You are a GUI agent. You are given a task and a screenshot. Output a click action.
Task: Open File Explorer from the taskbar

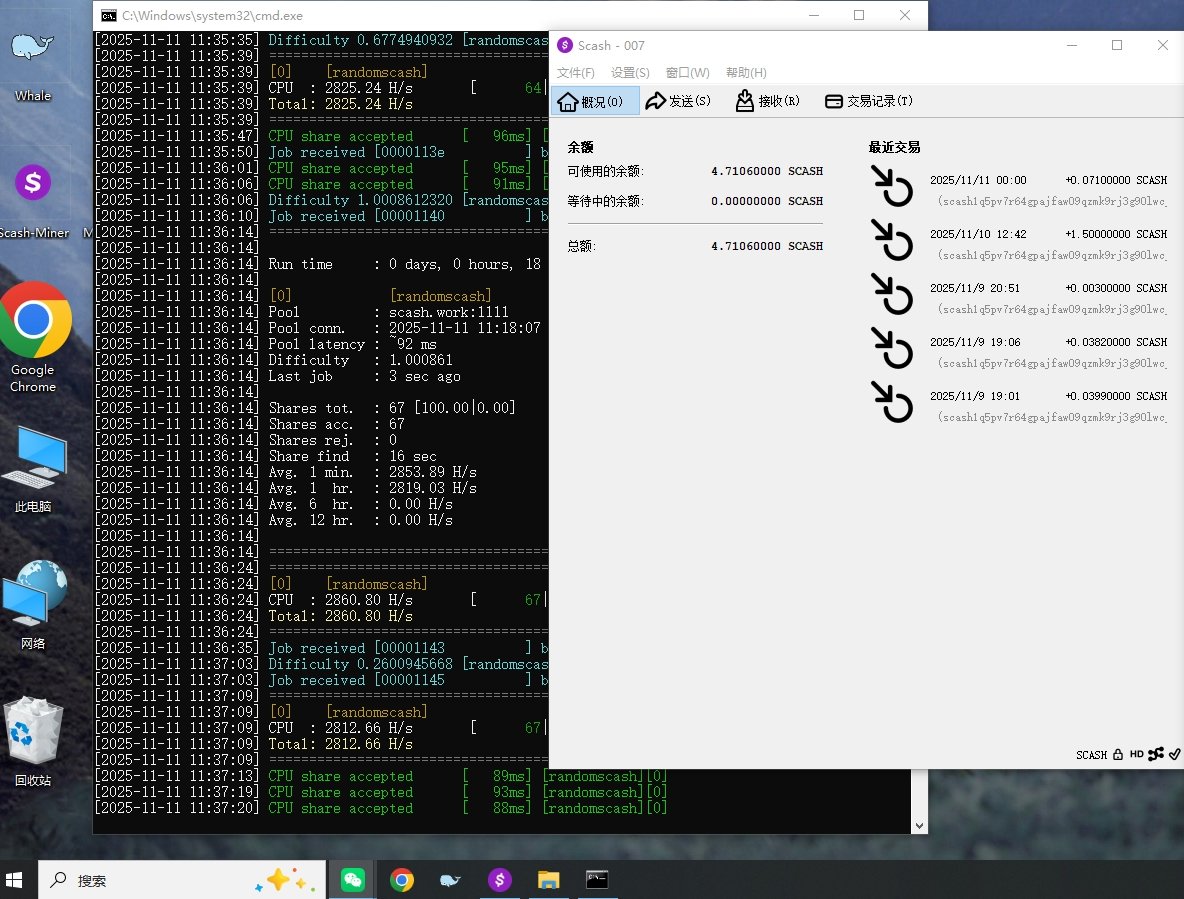coord(548,880)
